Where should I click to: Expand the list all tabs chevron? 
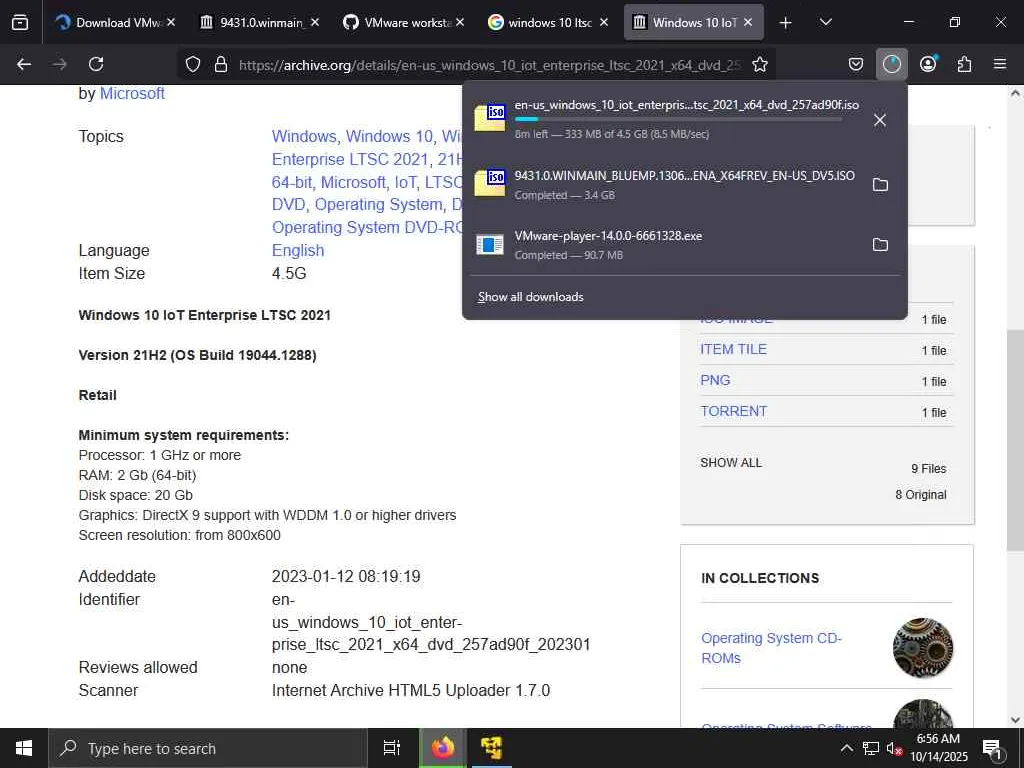click(825, 22)
